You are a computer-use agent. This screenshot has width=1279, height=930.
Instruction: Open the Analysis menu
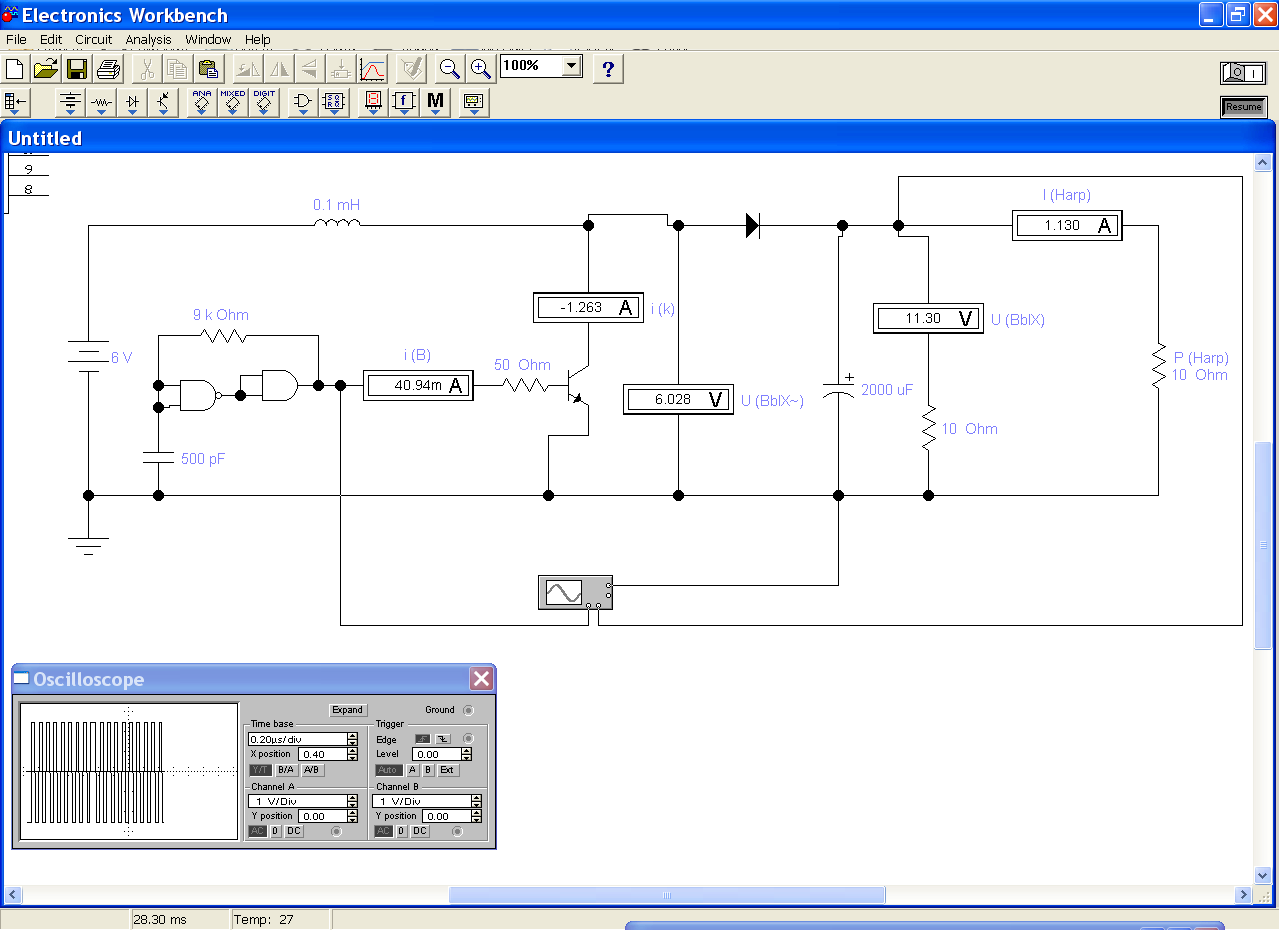tap(148, 40)
